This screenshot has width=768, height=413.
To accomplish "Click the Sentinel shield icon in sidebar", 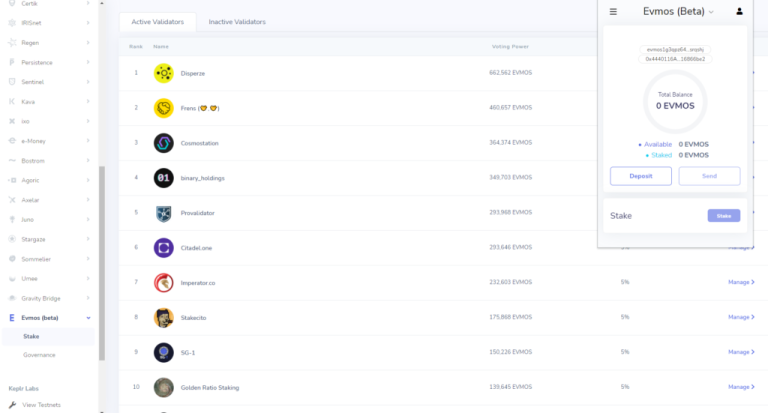I will (x=12, y=82).
